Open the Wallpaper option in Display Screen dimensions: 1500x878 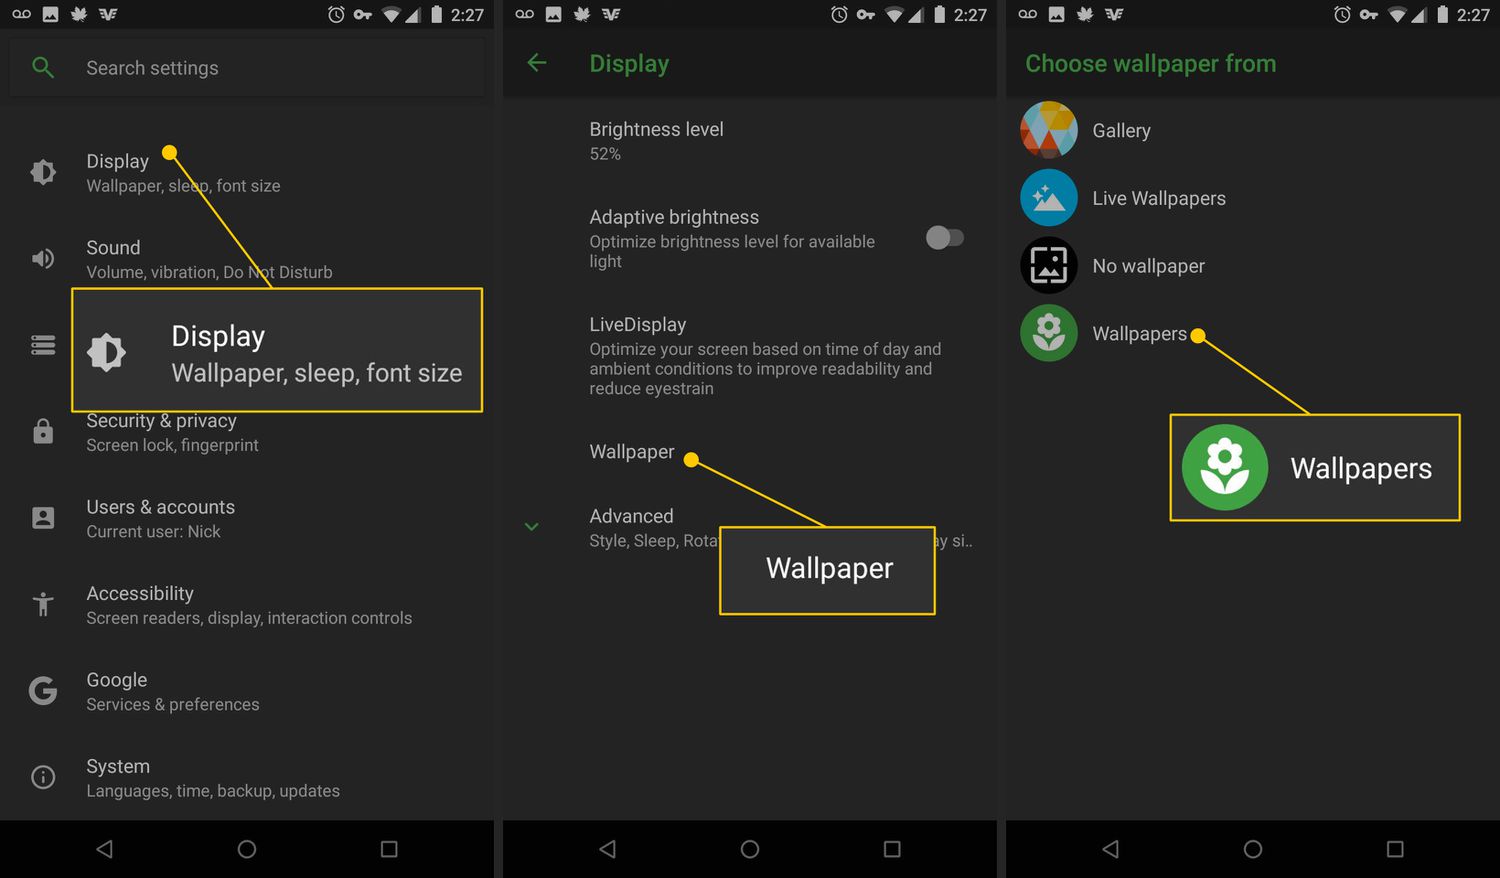(632, 452)
